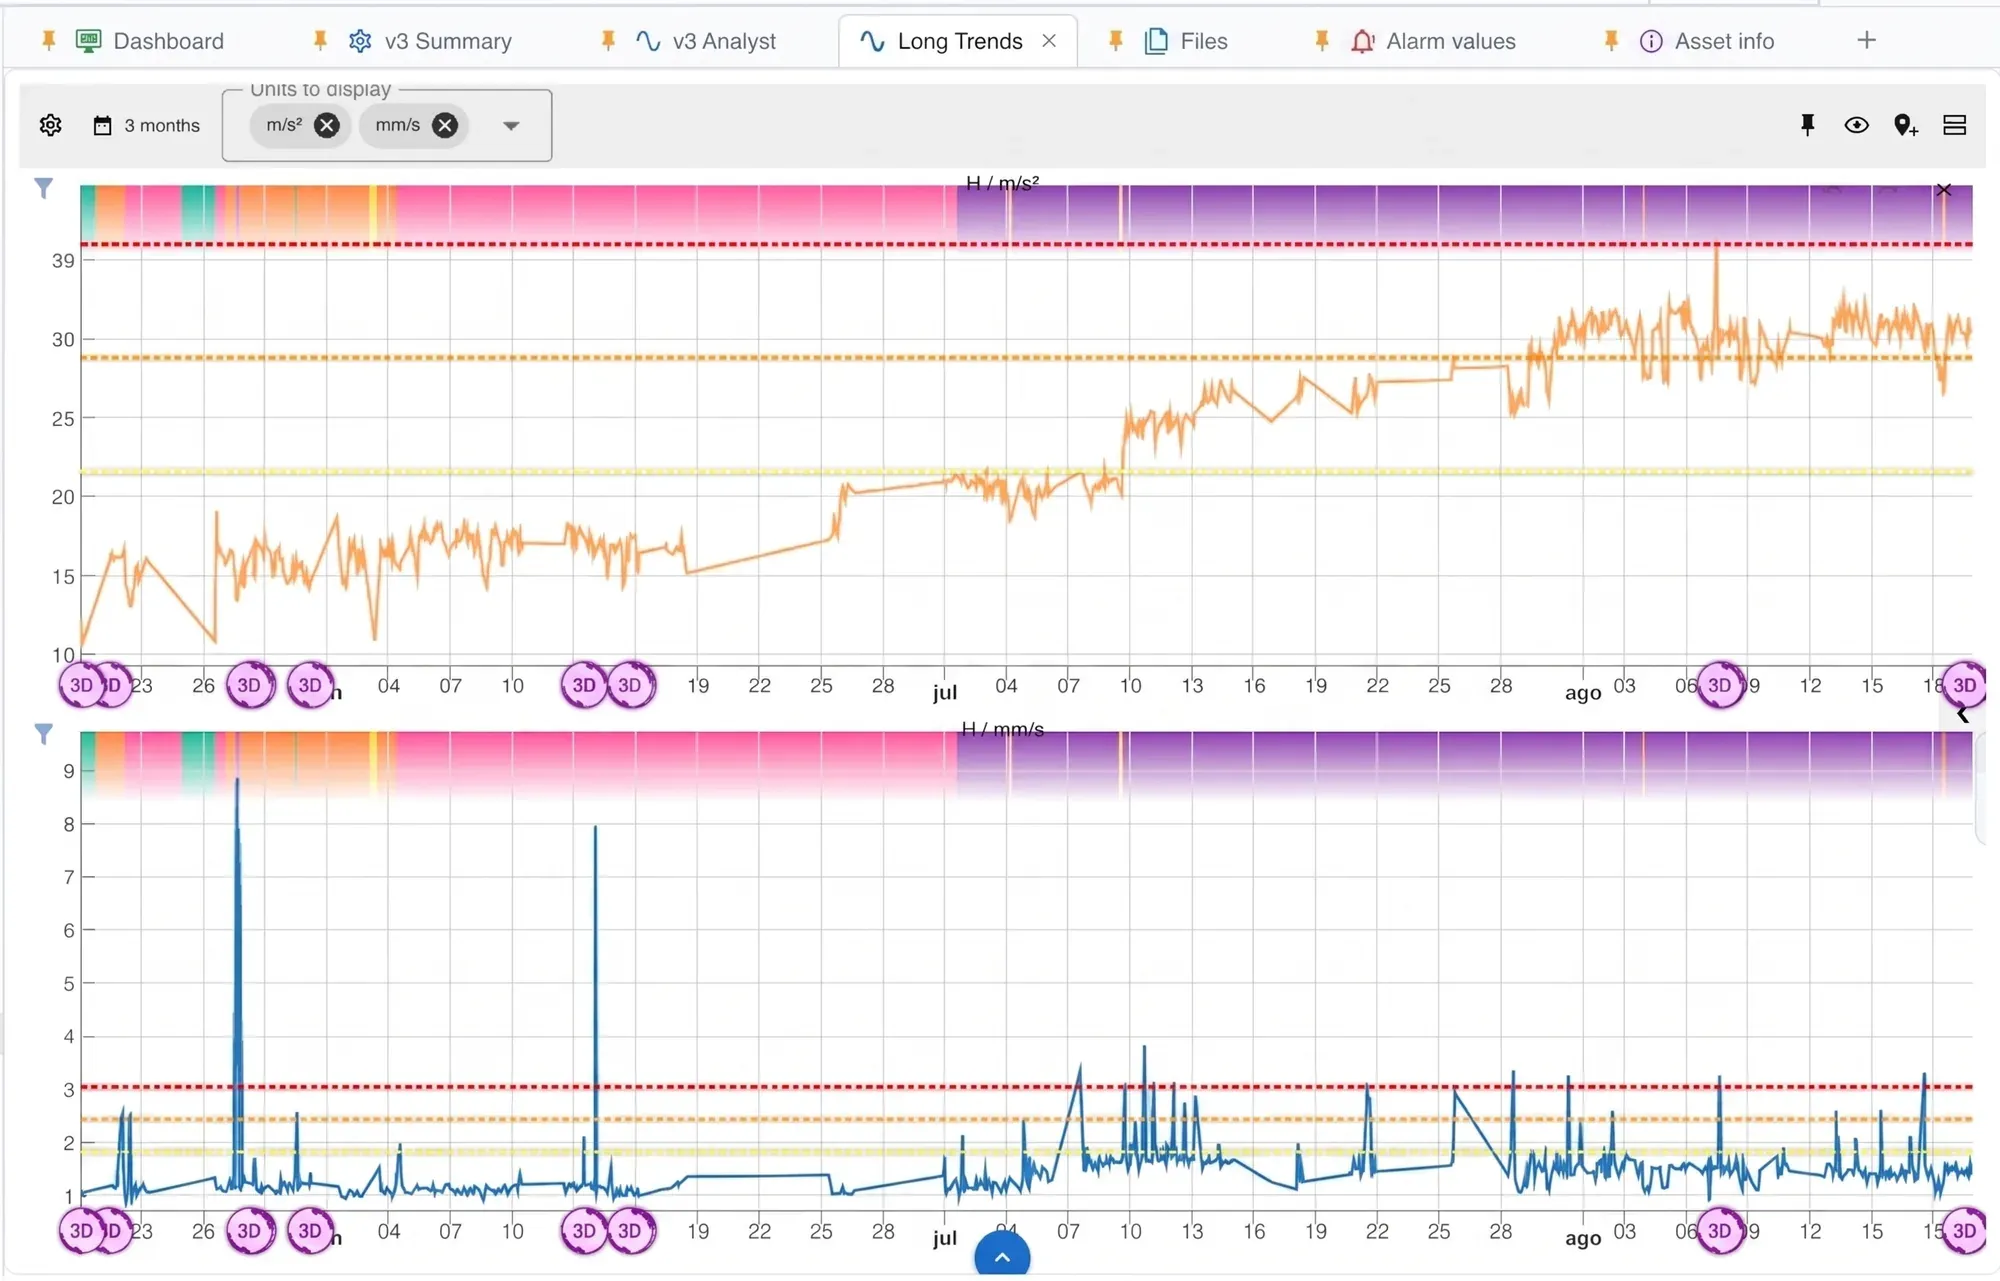
Task: Select the Long Trends tab
Action: [942, 41]
